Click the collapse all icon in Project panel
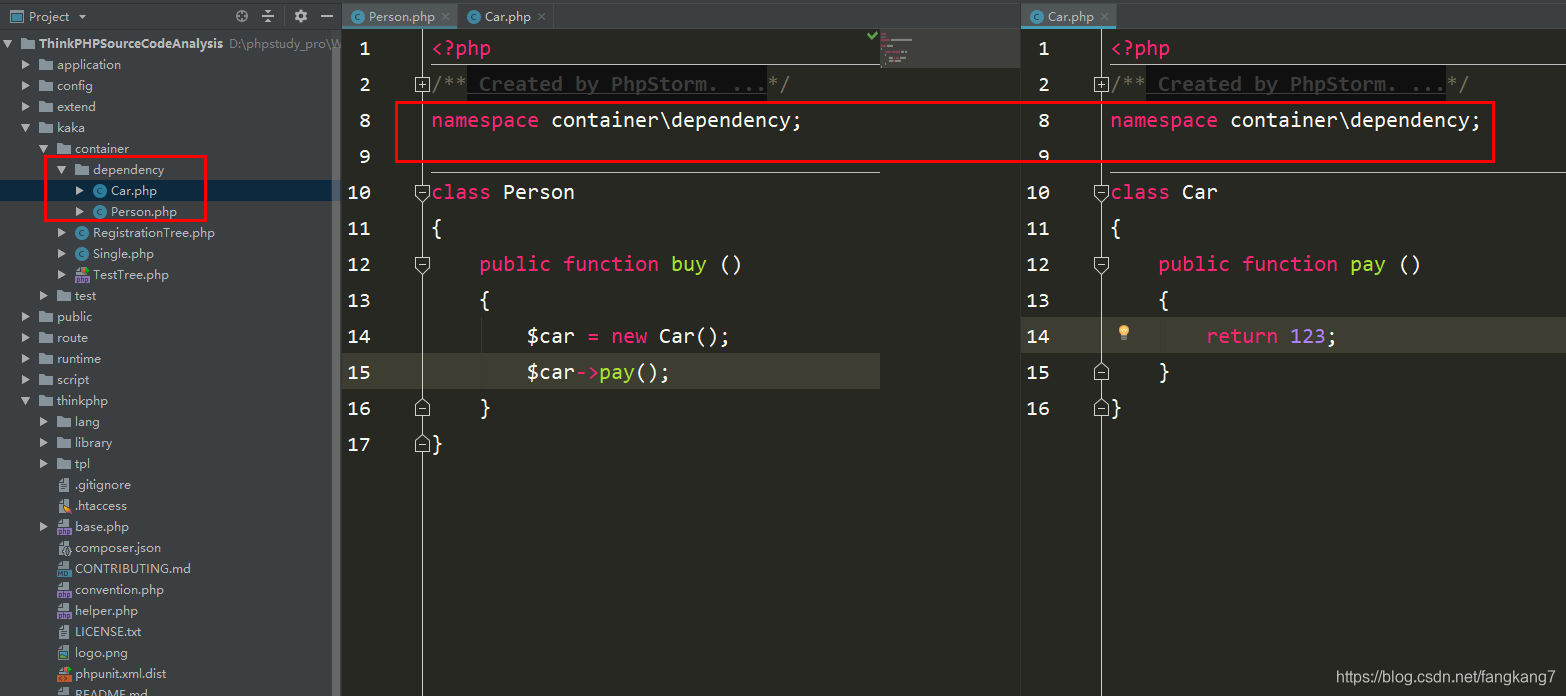The image size is (1566, 696). (x=268, y=16)
